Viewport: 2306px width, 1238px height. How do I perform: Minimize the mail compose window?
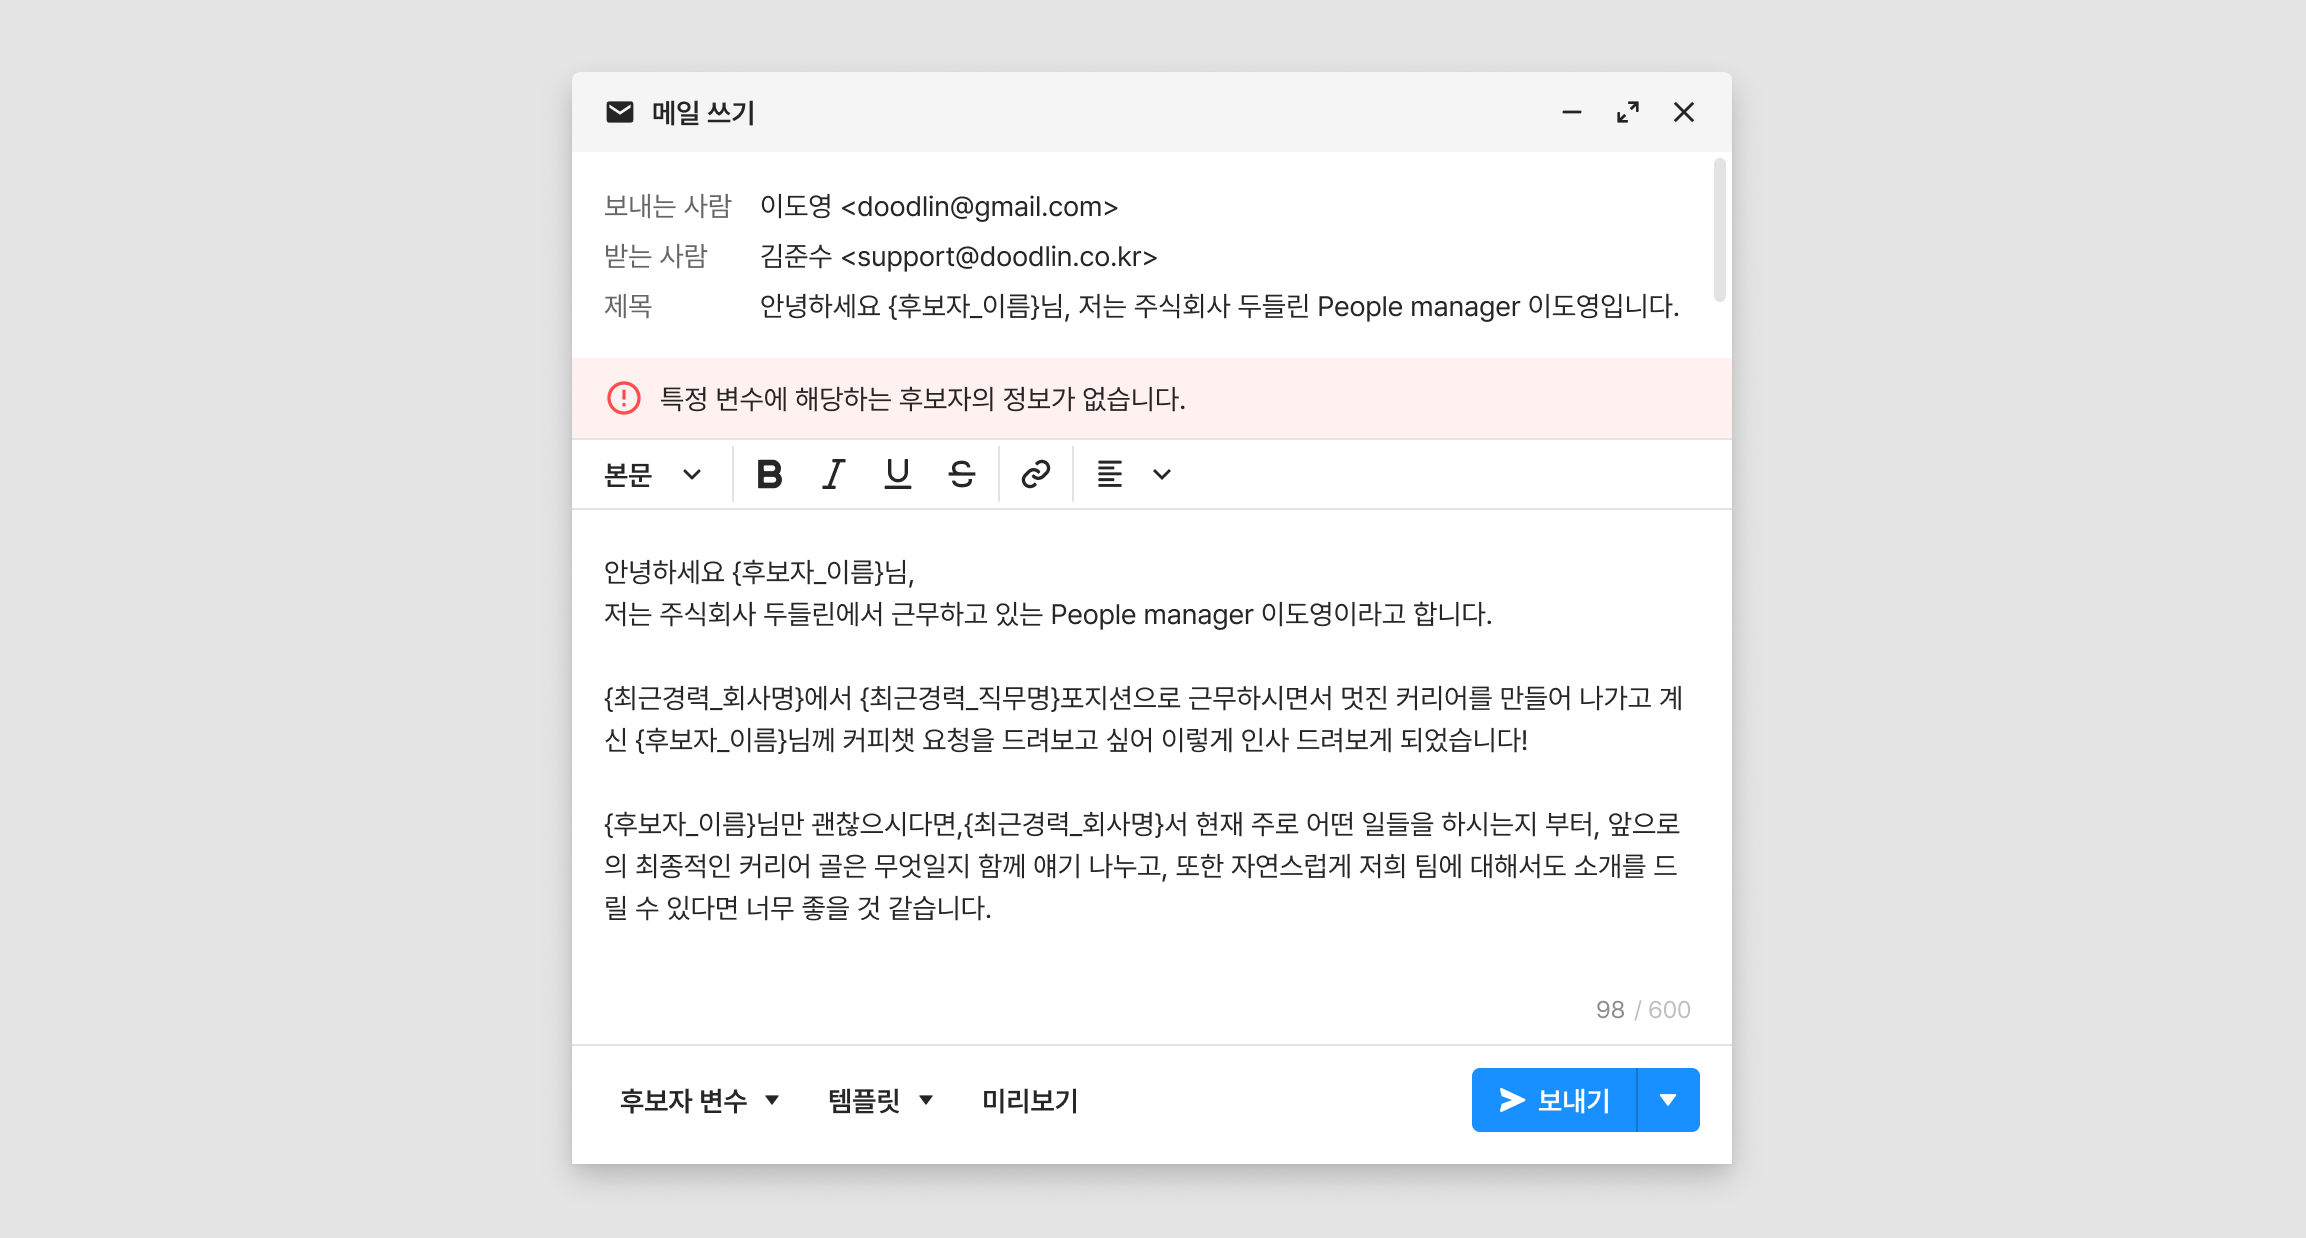pyautogui.click(x=1571, y=112)
